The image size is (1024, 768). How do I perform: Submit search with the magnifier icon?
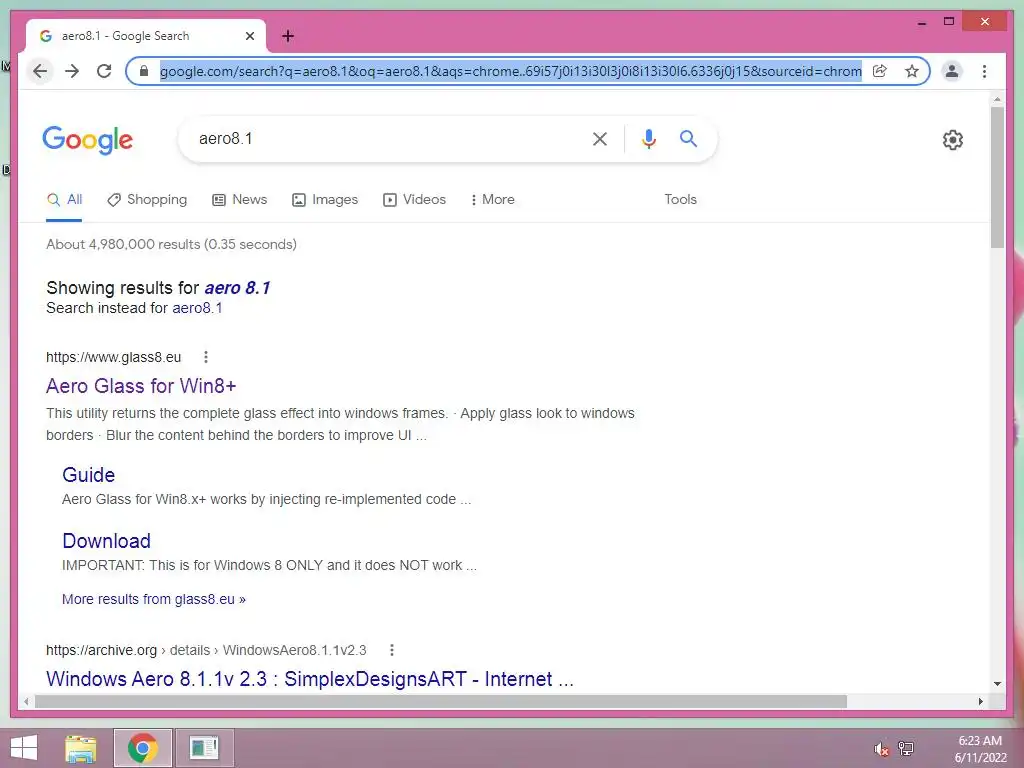coord(688,138)
